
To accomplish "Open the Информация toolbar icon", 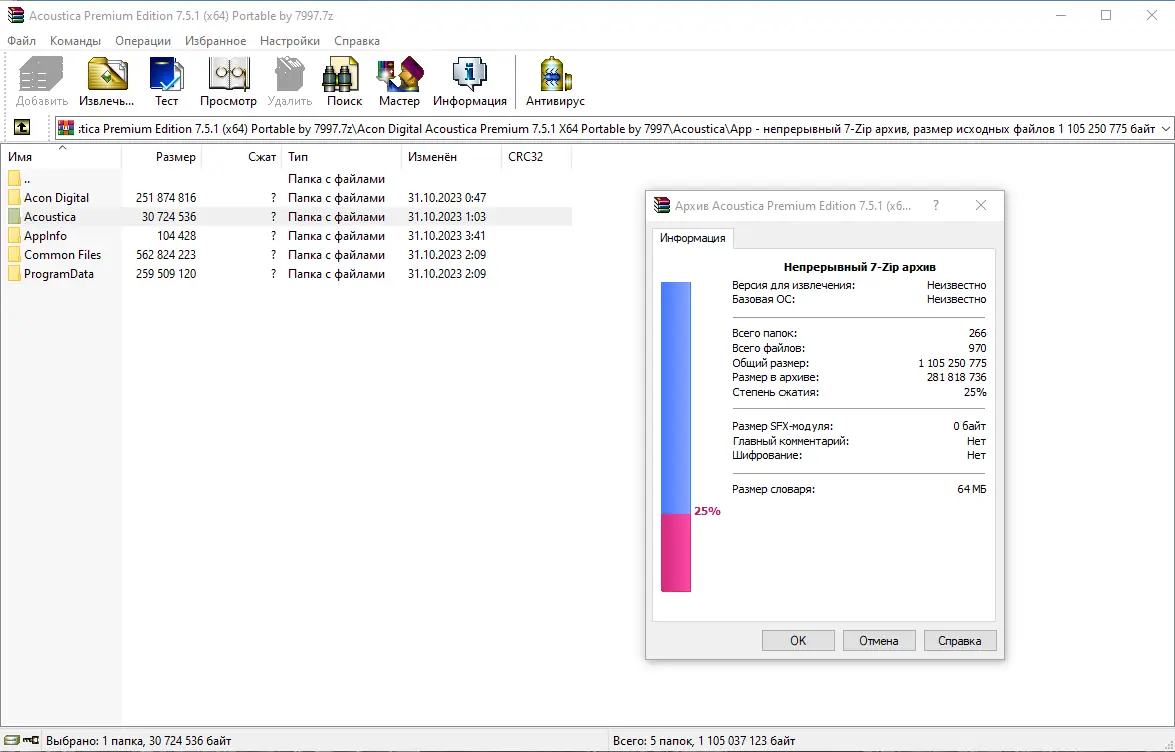I will pos(470,75).
